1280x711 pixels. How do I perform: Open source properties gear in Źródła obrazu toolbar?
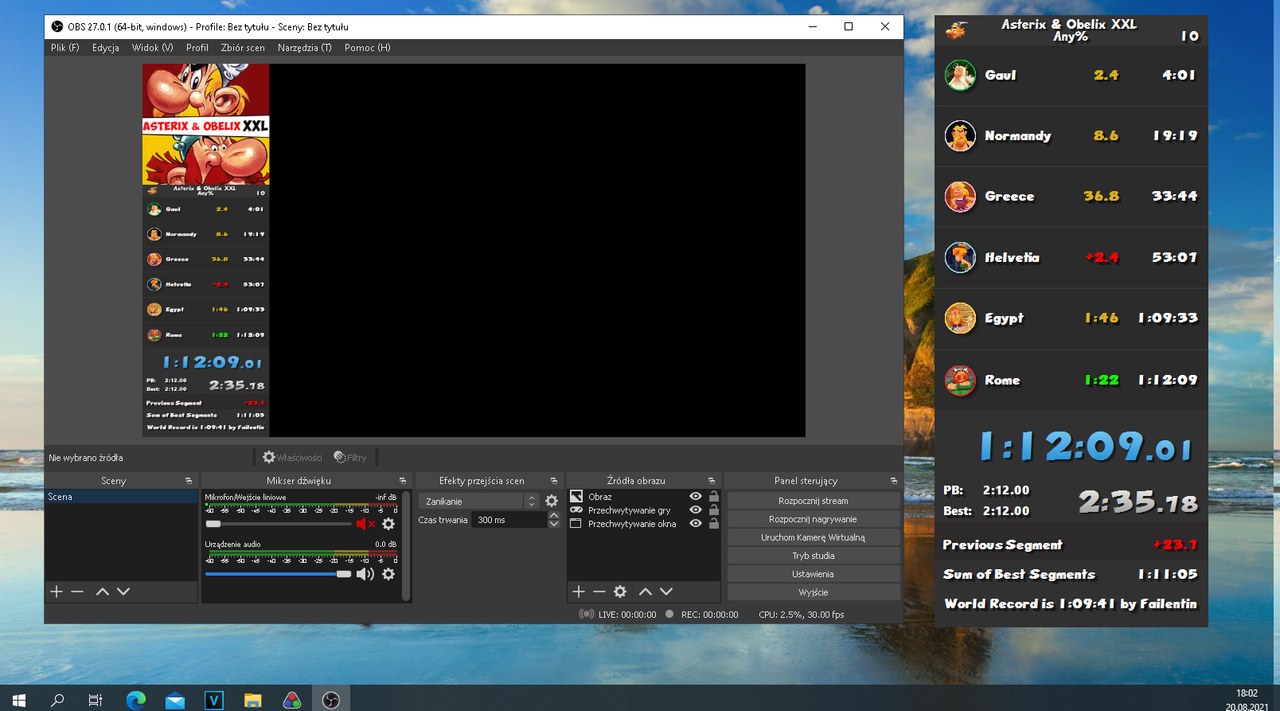pyautogui.click(x=620, y=591)
